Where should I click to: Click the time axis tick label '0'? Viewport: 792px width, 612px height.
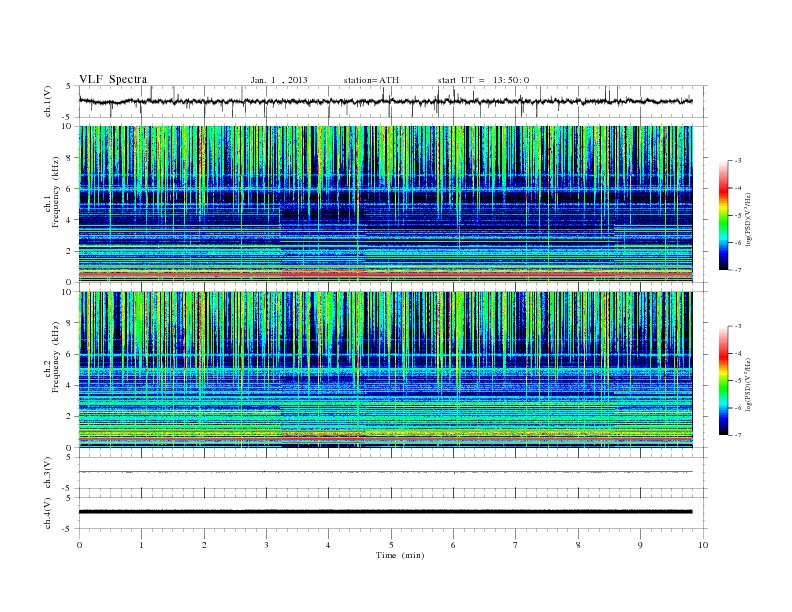[x=79, y=545]
